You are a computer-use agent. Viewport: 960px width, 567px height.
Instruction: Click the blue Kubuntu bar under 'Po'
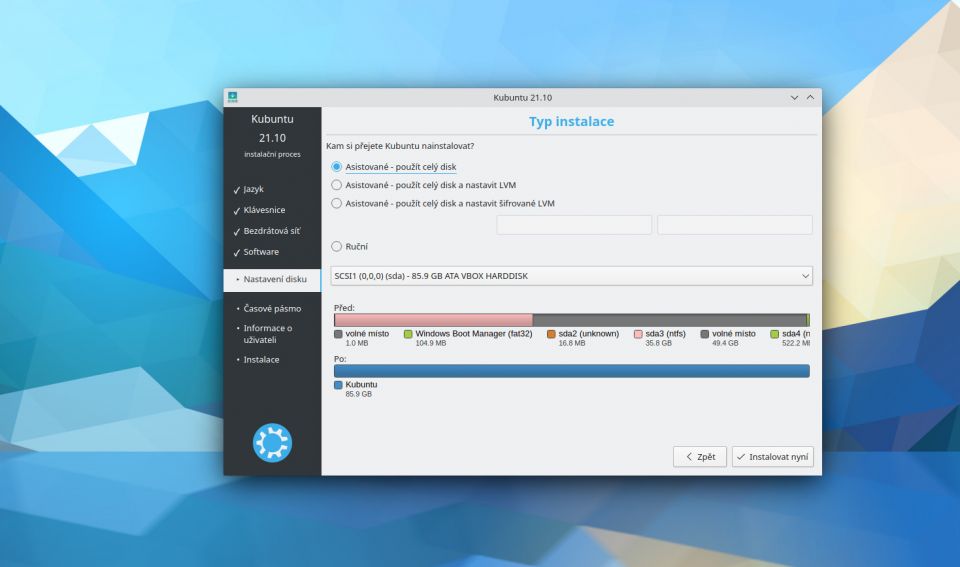[572, 370]
